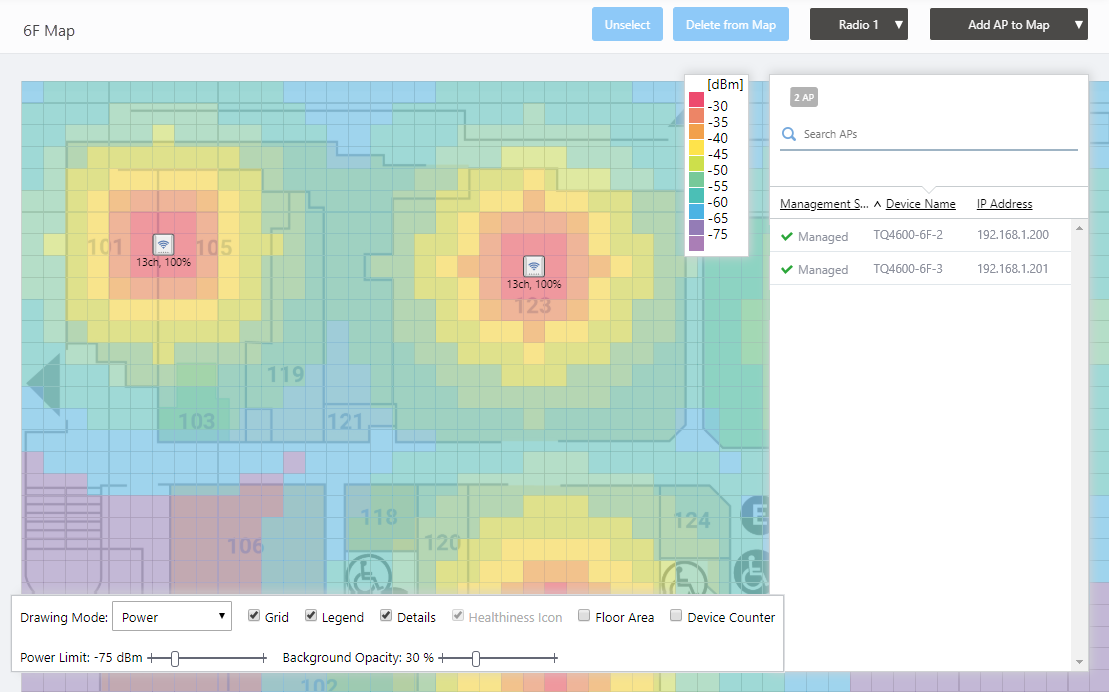Uncheck the Legend checkbox
This screenshot has height=692, width=1109.
click(311, 617)
